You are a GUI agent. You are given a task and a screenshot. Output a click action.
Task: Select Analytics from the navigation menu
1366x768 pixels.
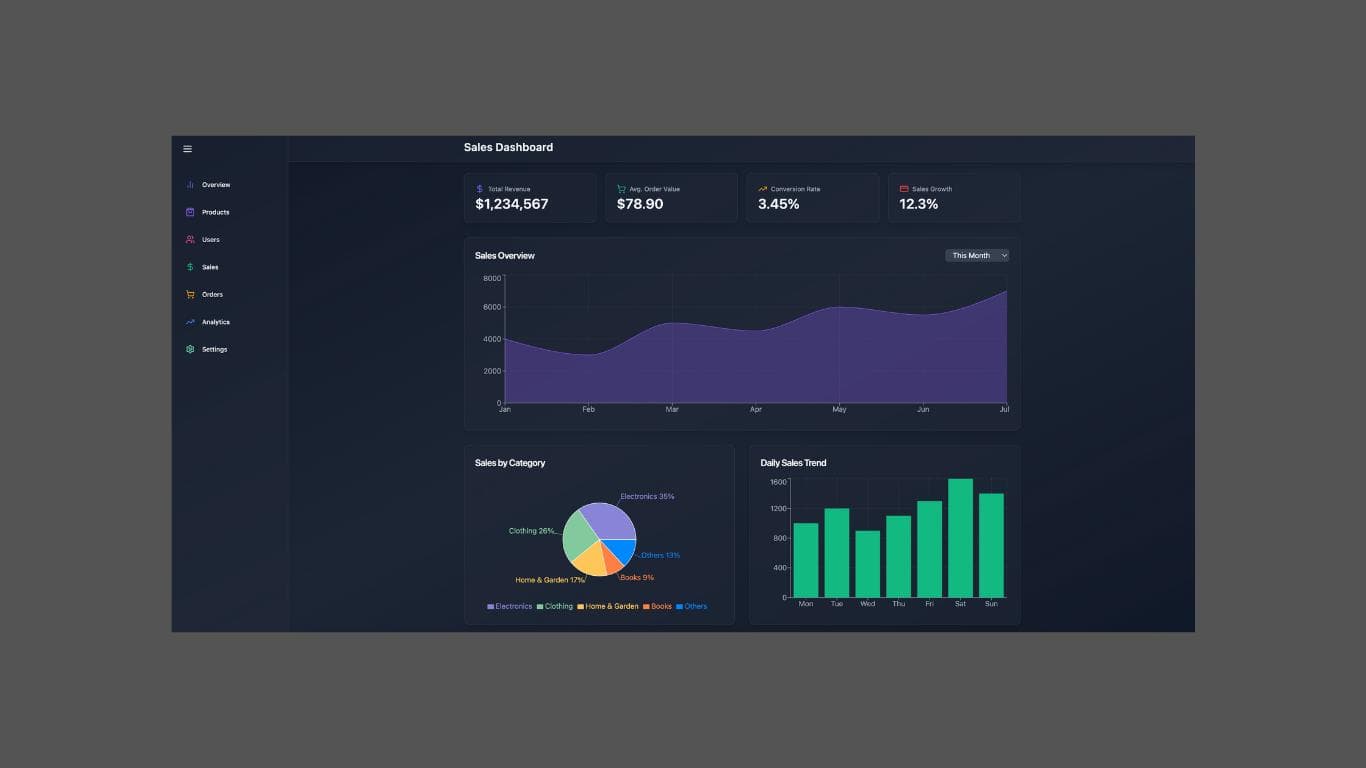point(214,322)
